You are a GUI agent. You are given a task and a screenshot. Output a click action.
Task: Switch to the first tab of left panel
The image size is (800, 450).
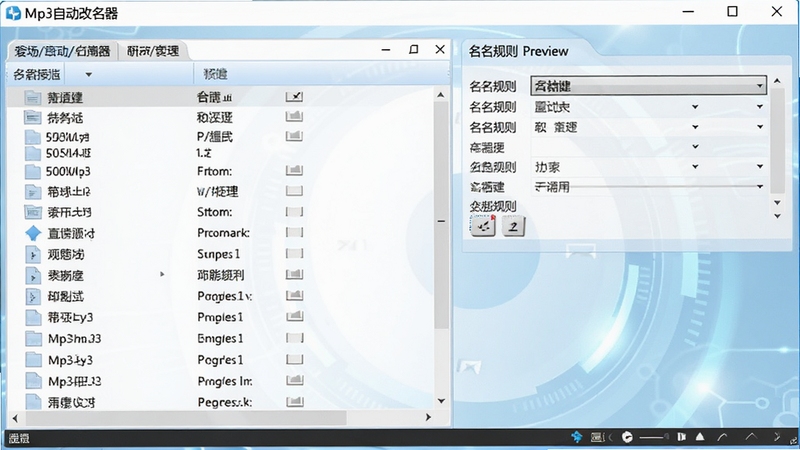pyautogui.click(x=62, y=51)
